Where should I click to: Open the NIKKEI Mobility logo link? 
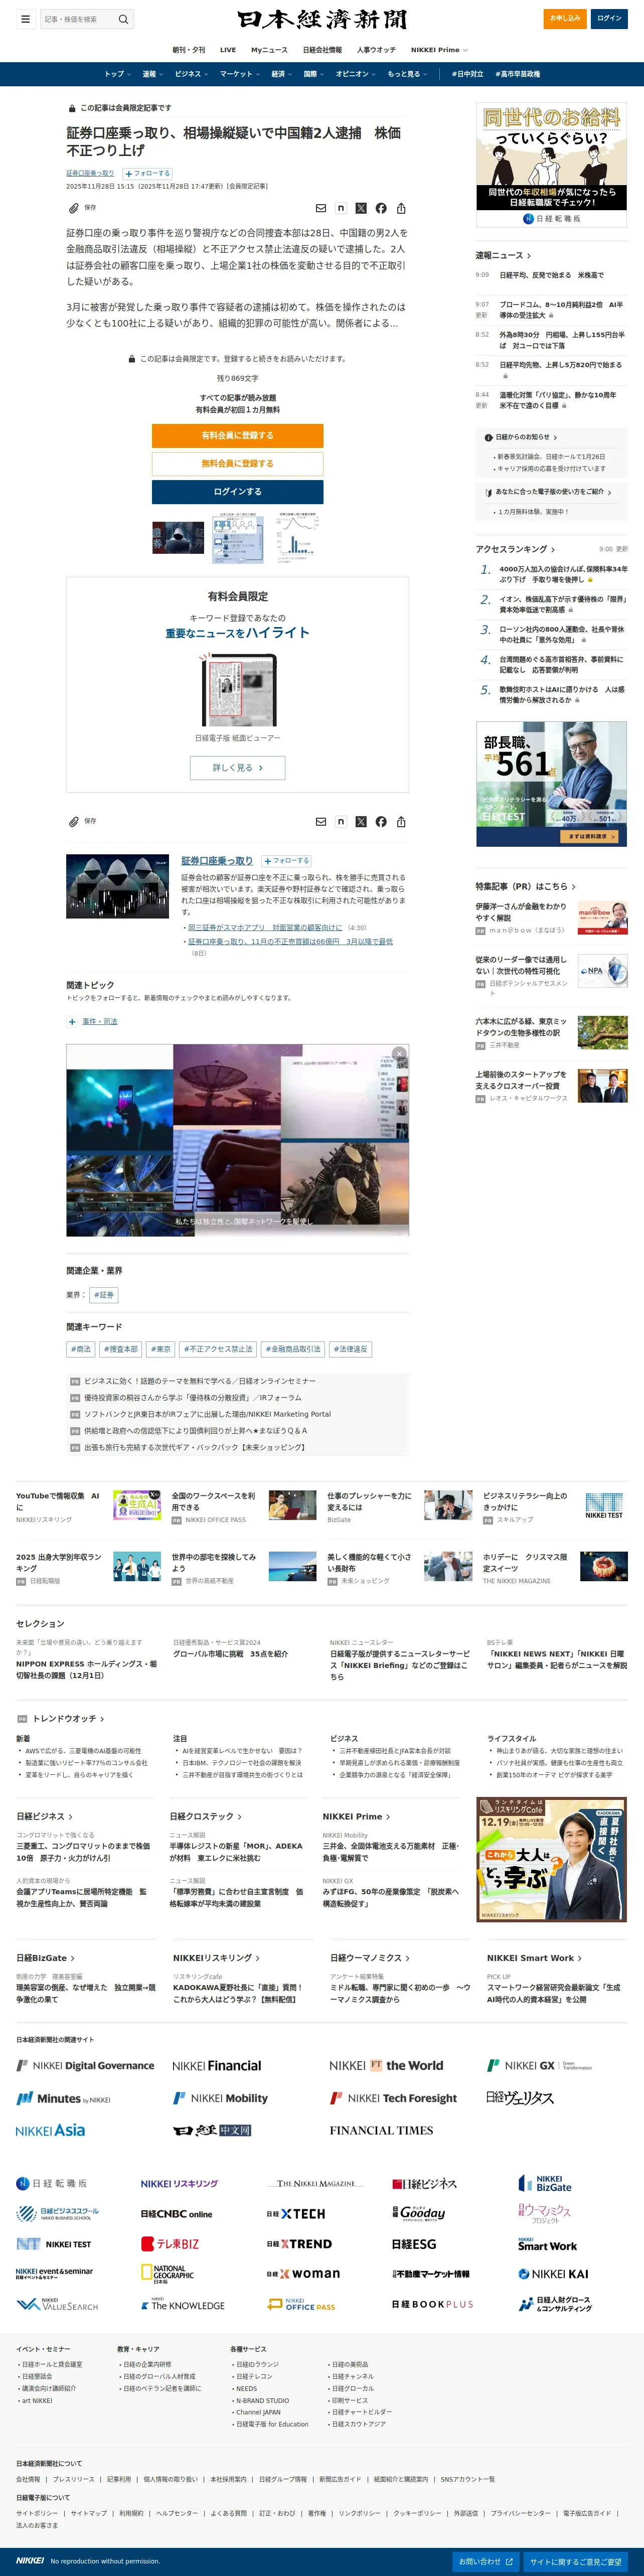click(220, 2098)
